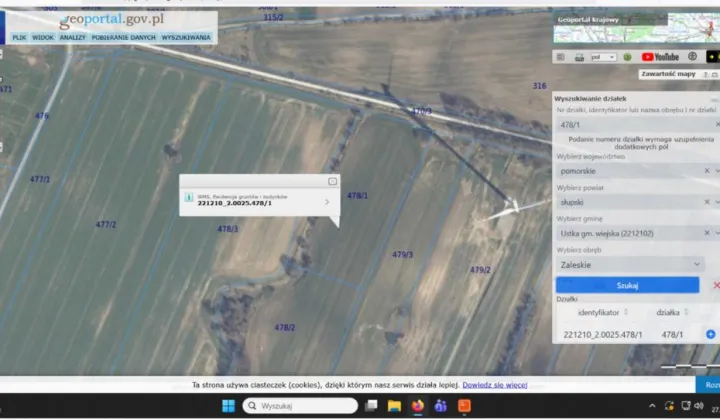
Task: Click the info icon in the popup
Action: [x=189, y=197]
